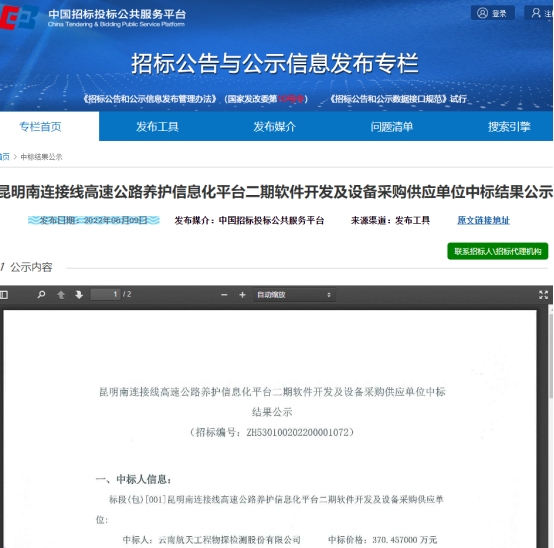This screenshot has height=548, width=554.
Task: Zoom out with the minus icon
Action: click(224, 295)
